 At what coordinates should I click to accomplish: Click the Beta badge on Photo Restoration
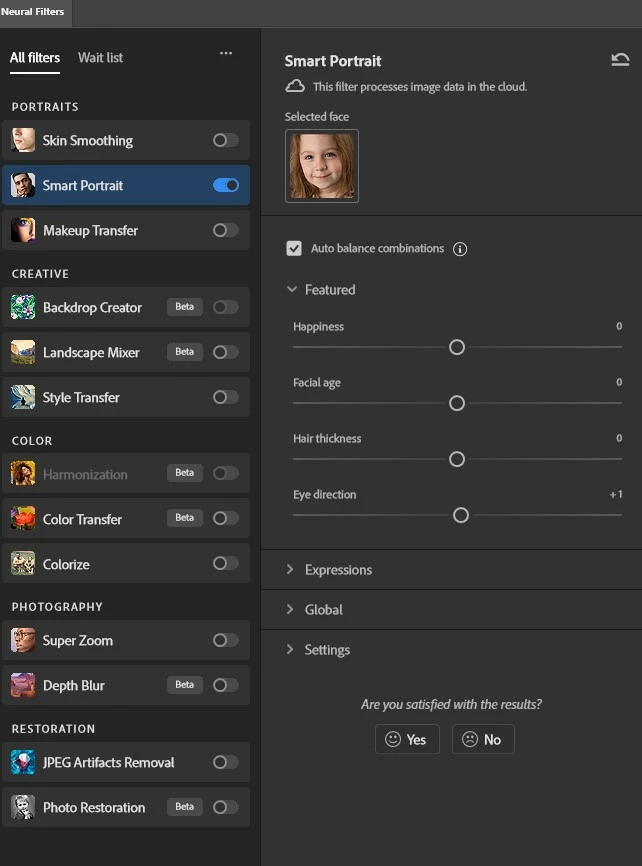[x=185, y=807]
